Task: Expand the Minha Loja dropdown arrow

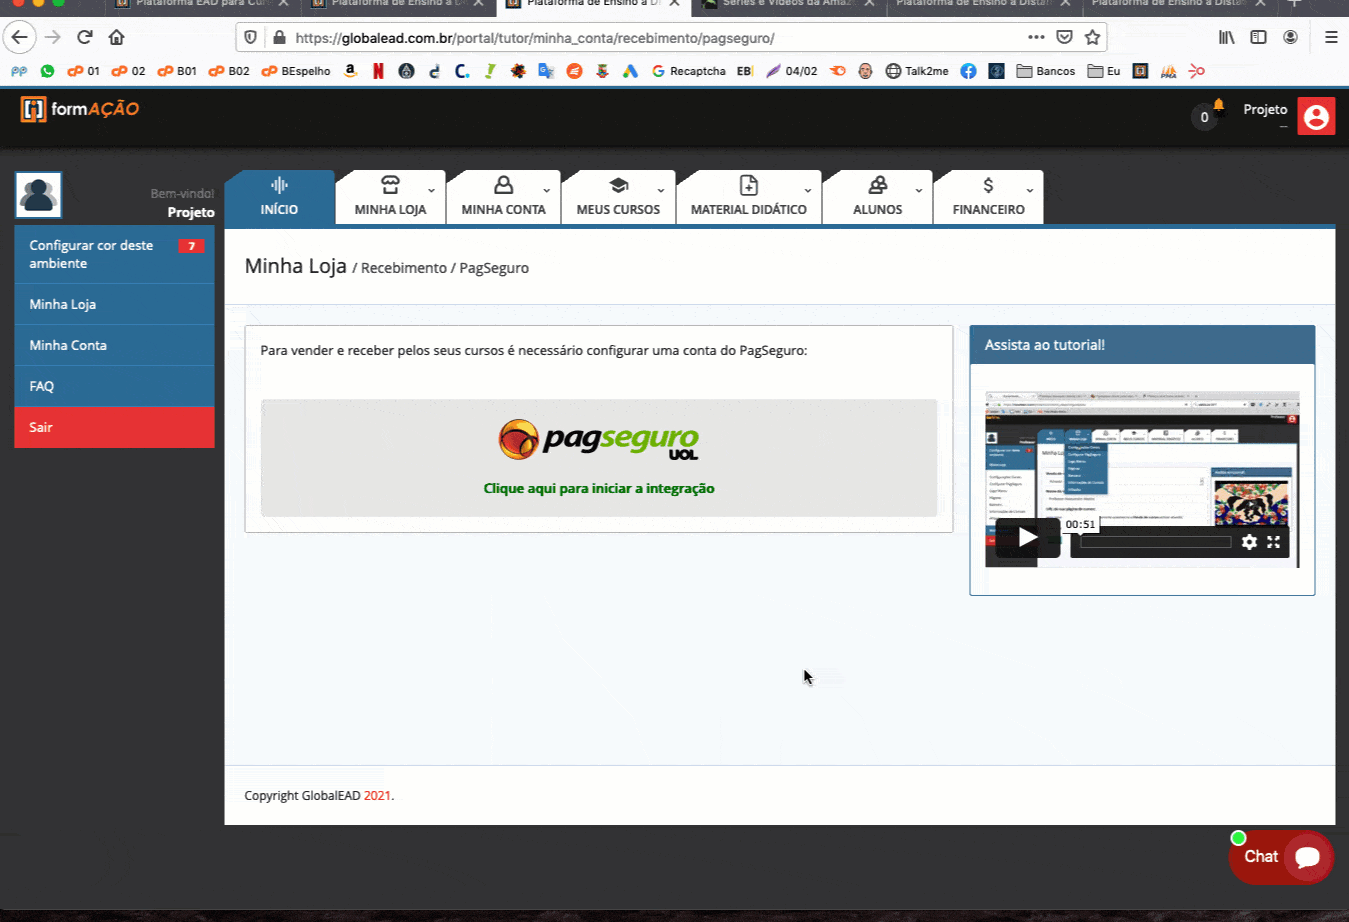Action: pyautogui.click(x=431, y=190)
